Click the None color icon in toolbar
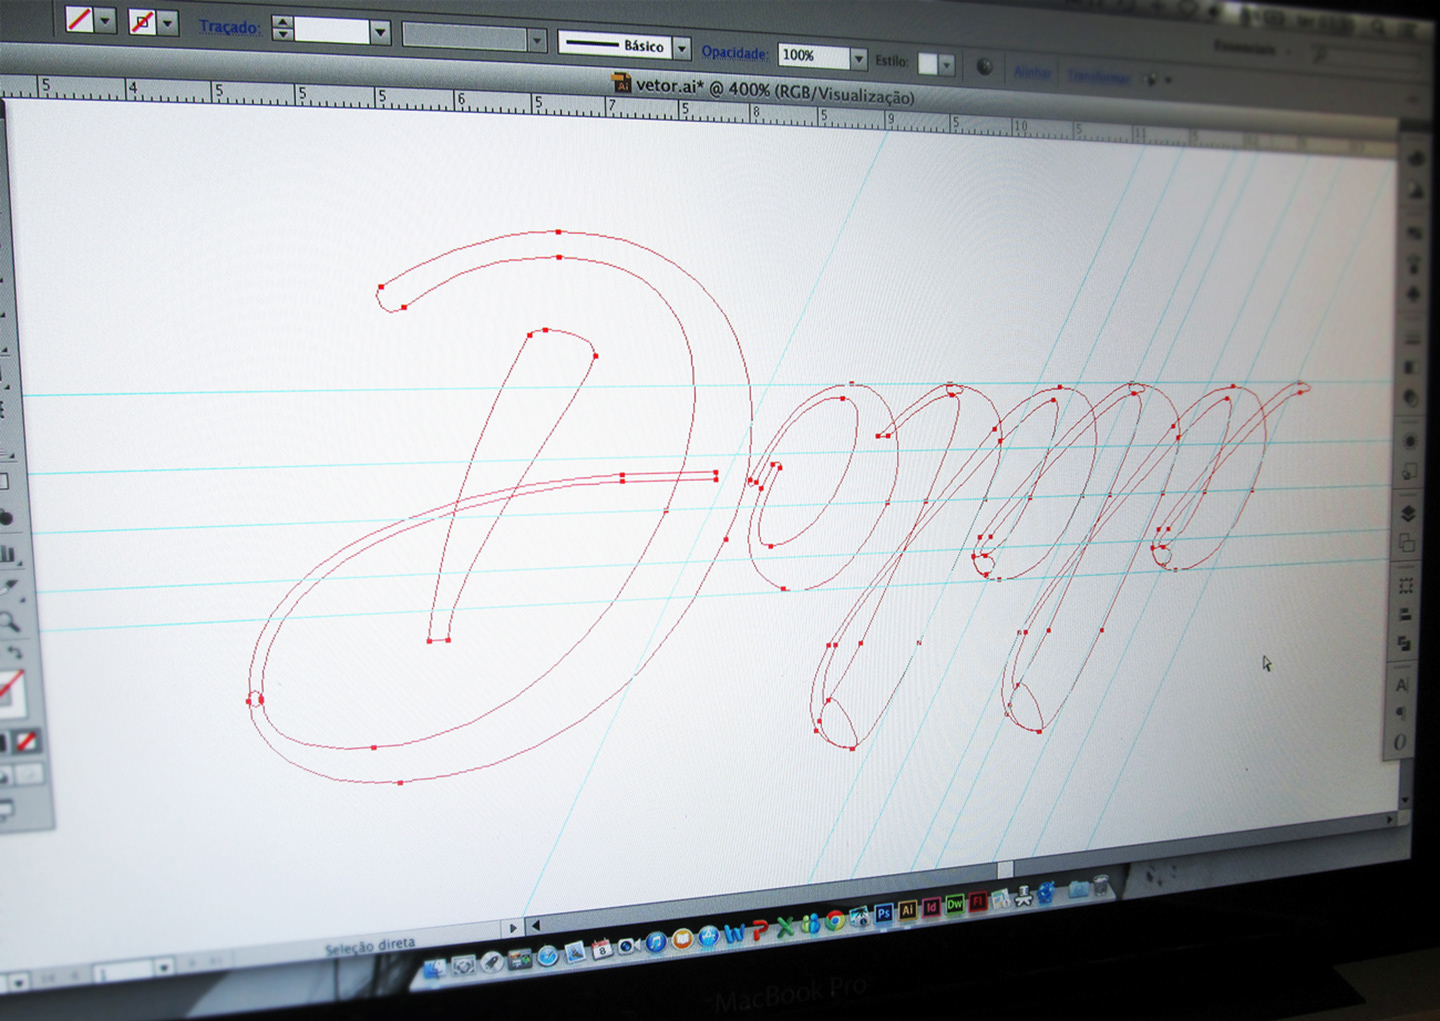This screenshot has height=1021, width=1440. click(27, 741)
